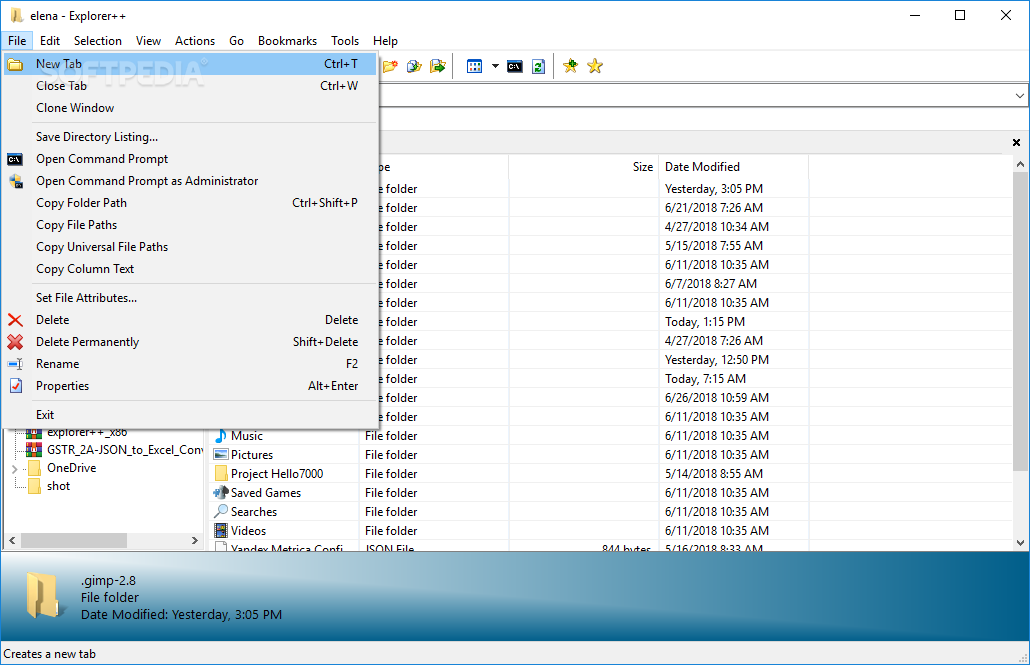Viewport: 1030px width, 665px height.
Task: Select the Videos filmstrip icon
Action: pos(221,530)
